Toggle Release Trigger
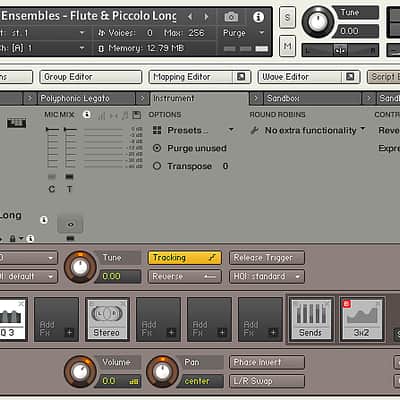 point(267,258)
